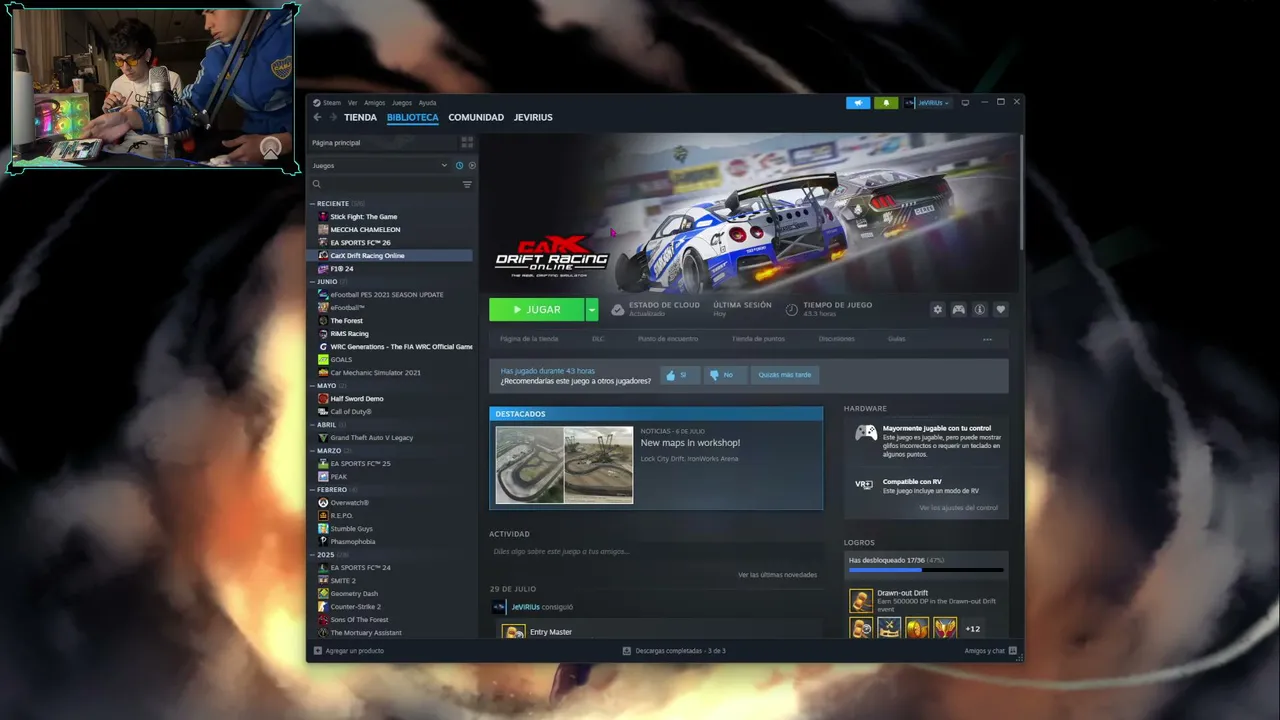Open New maps in workshop news thumbnail
The width and height of the screenshot is (1280, 720).
(x=564, y=465)
